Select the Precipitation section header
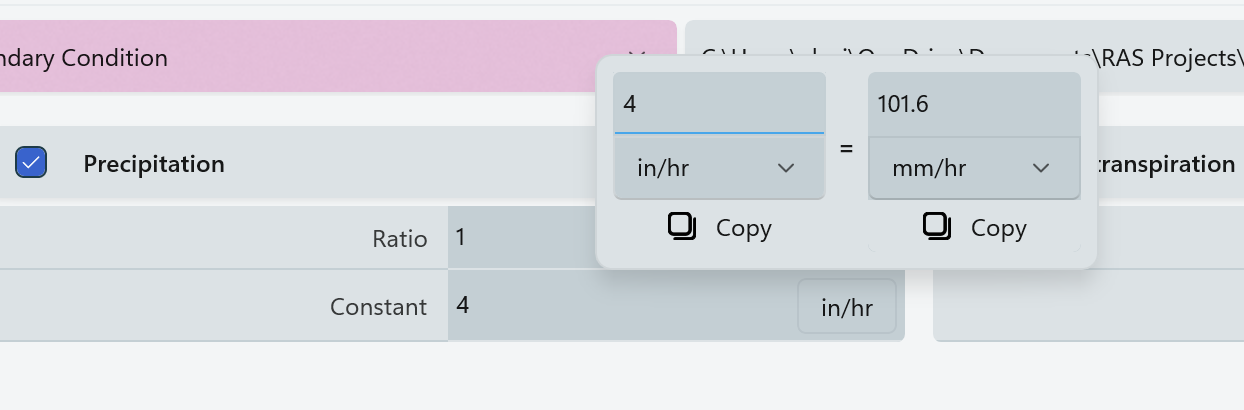 point(154,164)
